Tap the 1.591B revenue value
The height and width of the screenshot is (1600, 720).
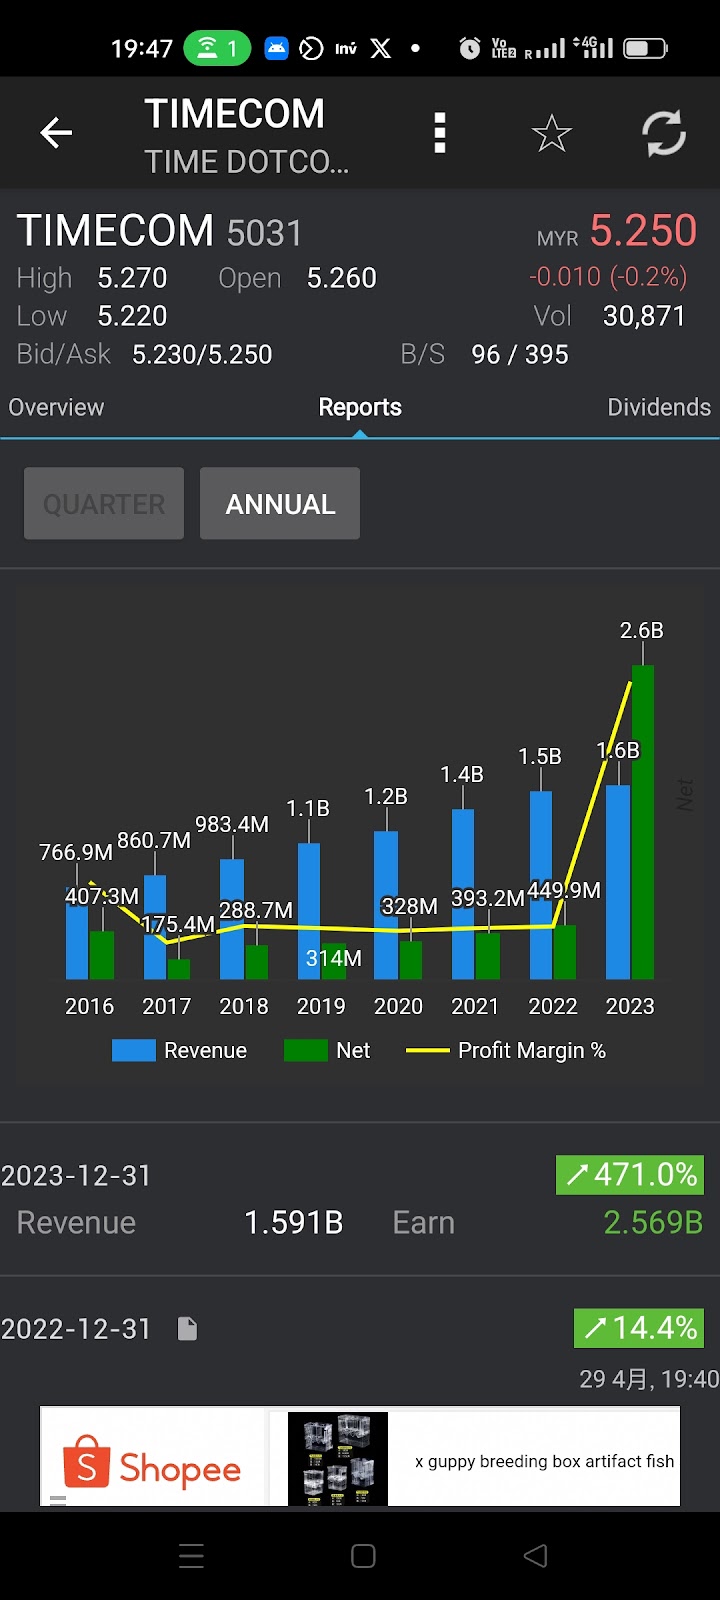(294, 1222)
